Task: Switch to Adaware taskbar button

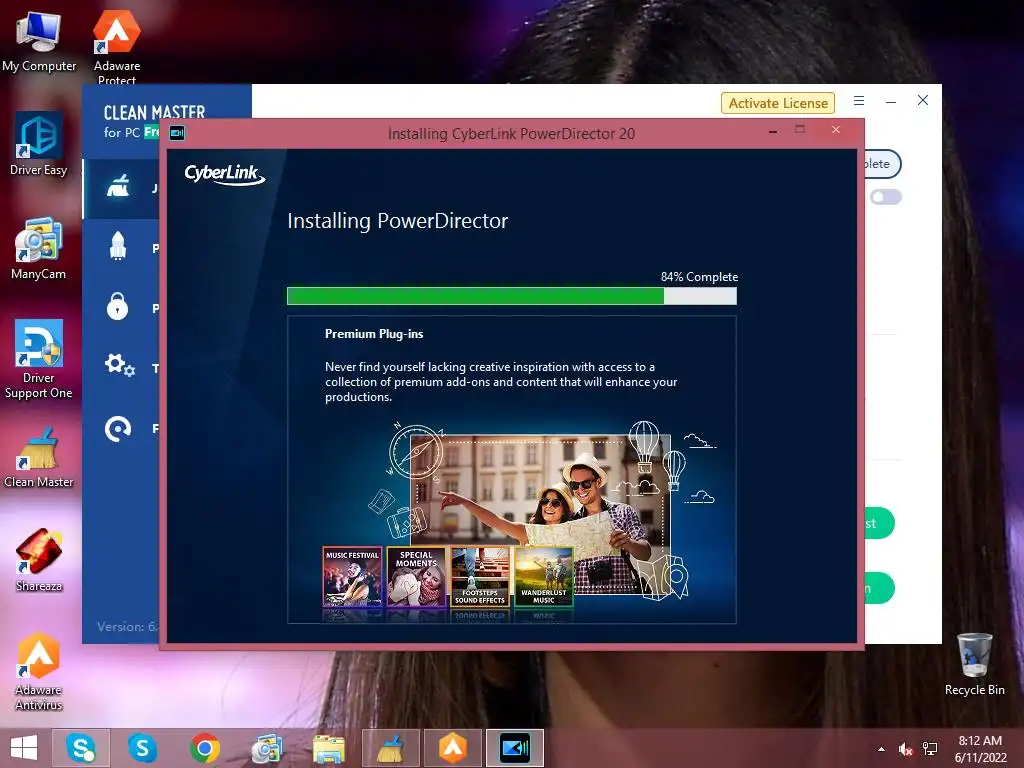Action: [453, 748]
